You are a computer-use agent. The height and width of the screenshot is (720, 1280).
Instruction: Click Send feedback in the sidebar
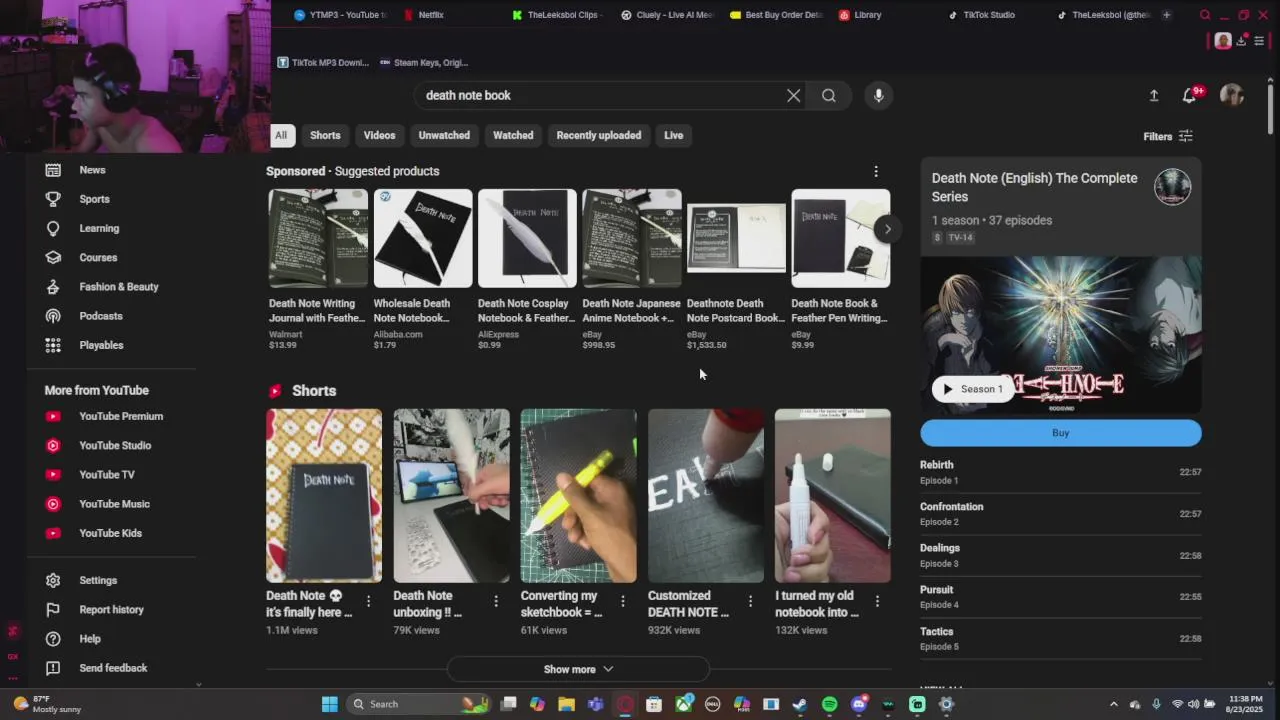pyautogui.click(x=112, y=668)
